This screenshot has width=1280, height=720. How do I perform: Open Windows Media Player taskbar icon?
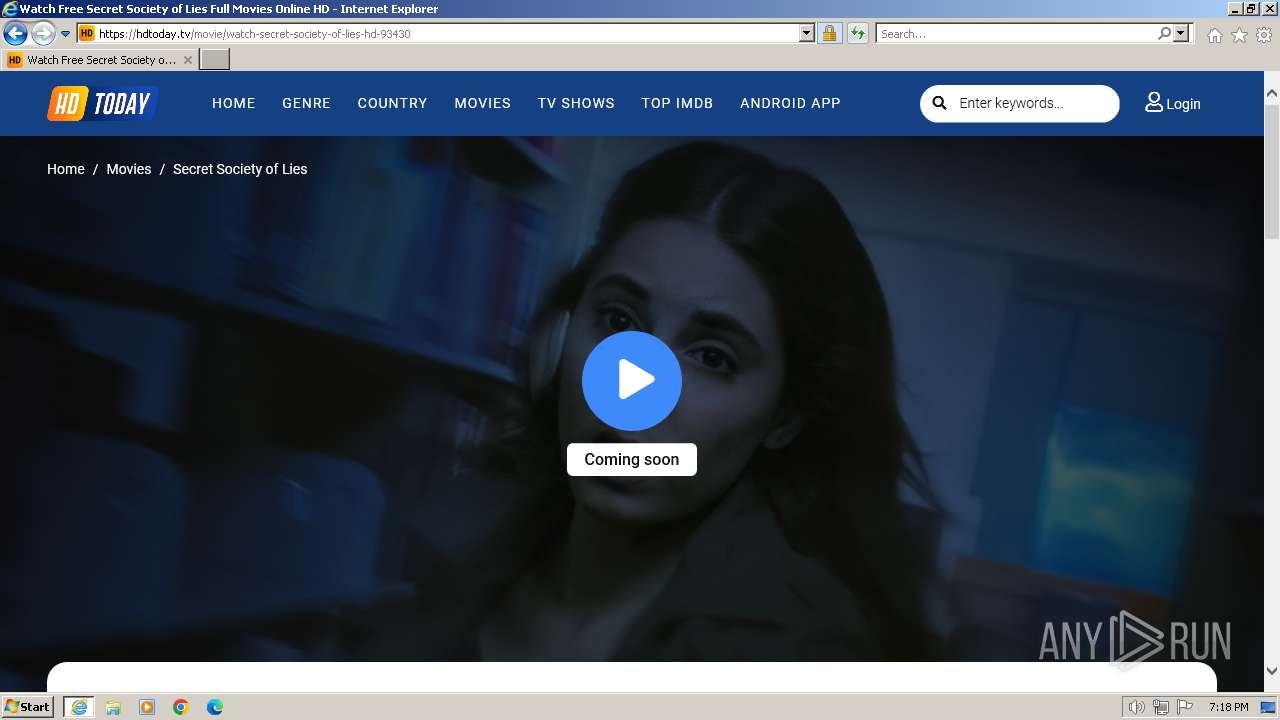147,707
